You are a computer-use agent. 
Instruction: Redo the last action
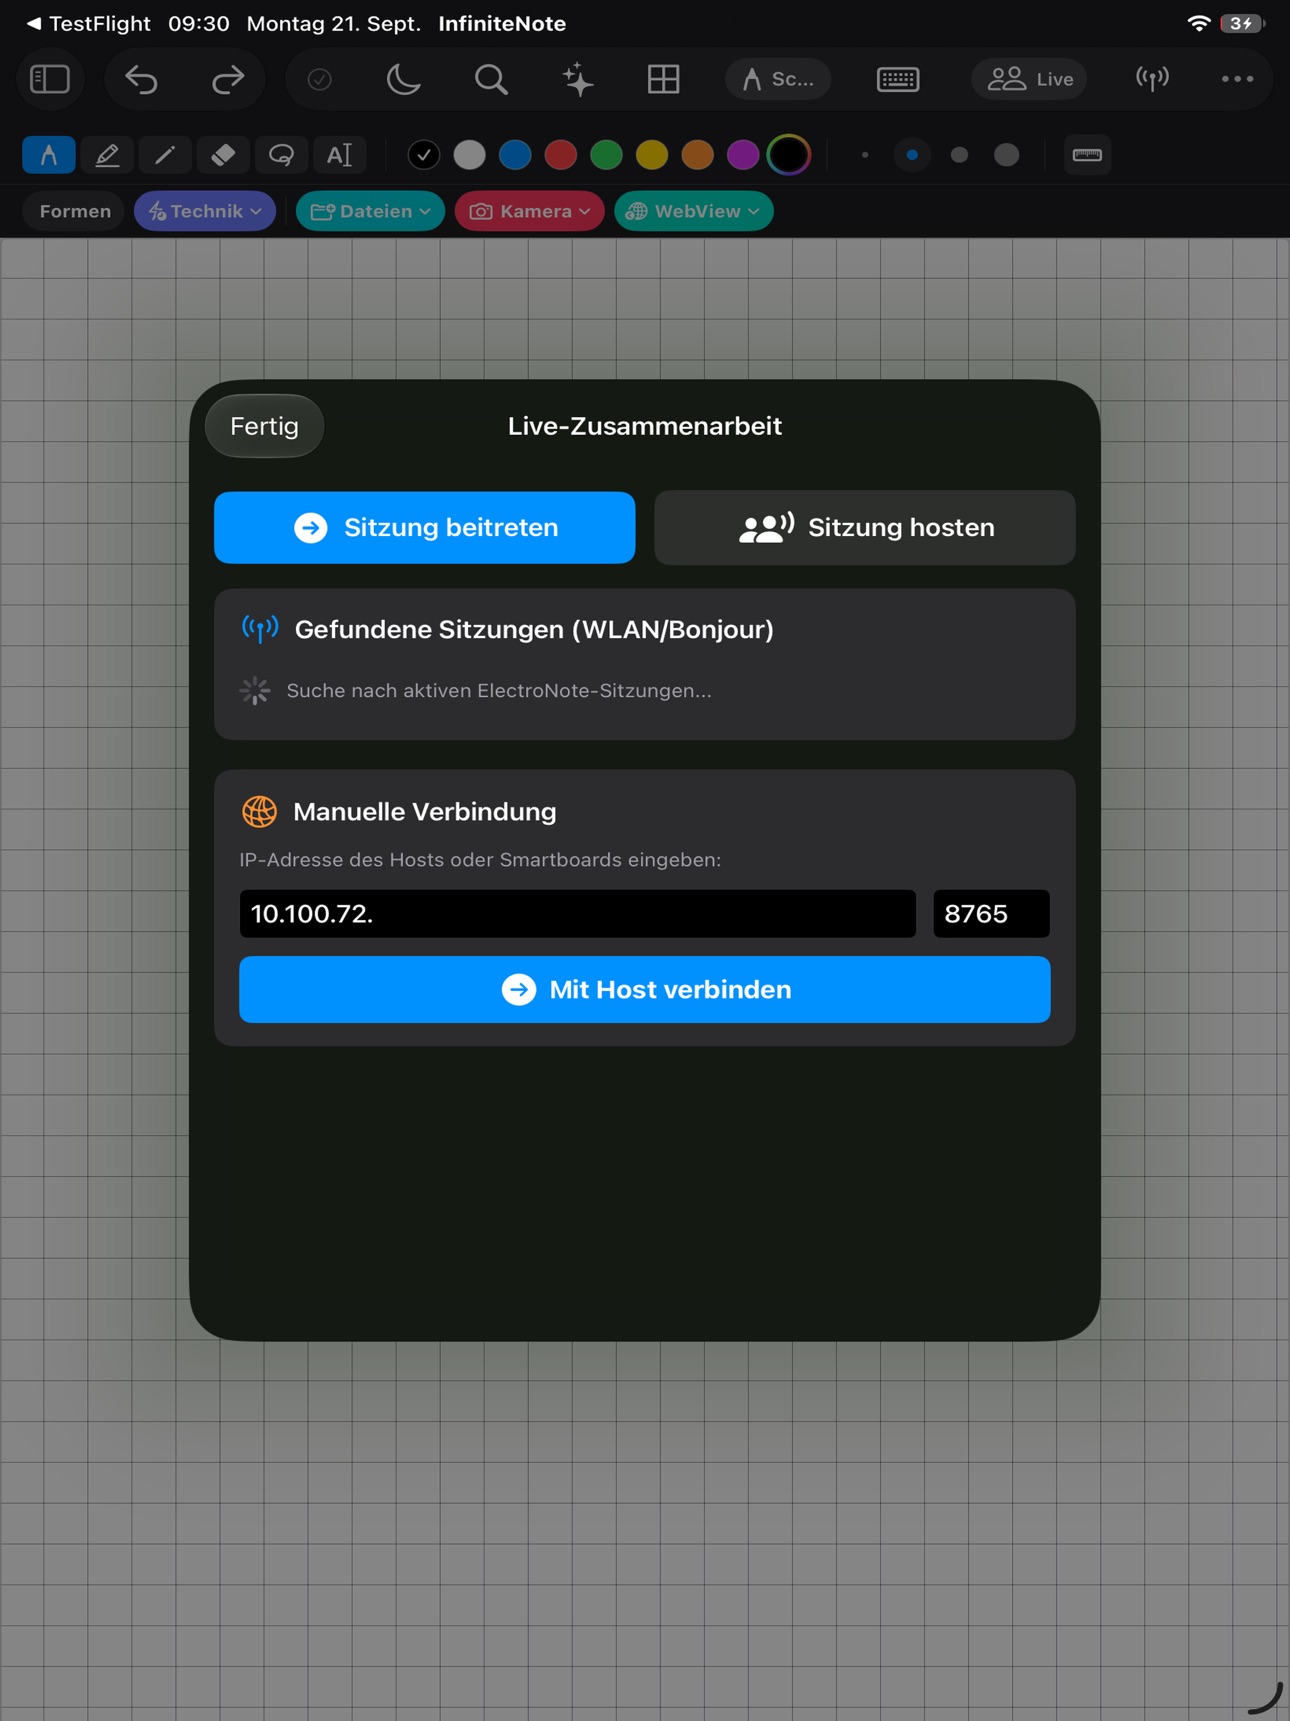(228, 79)
